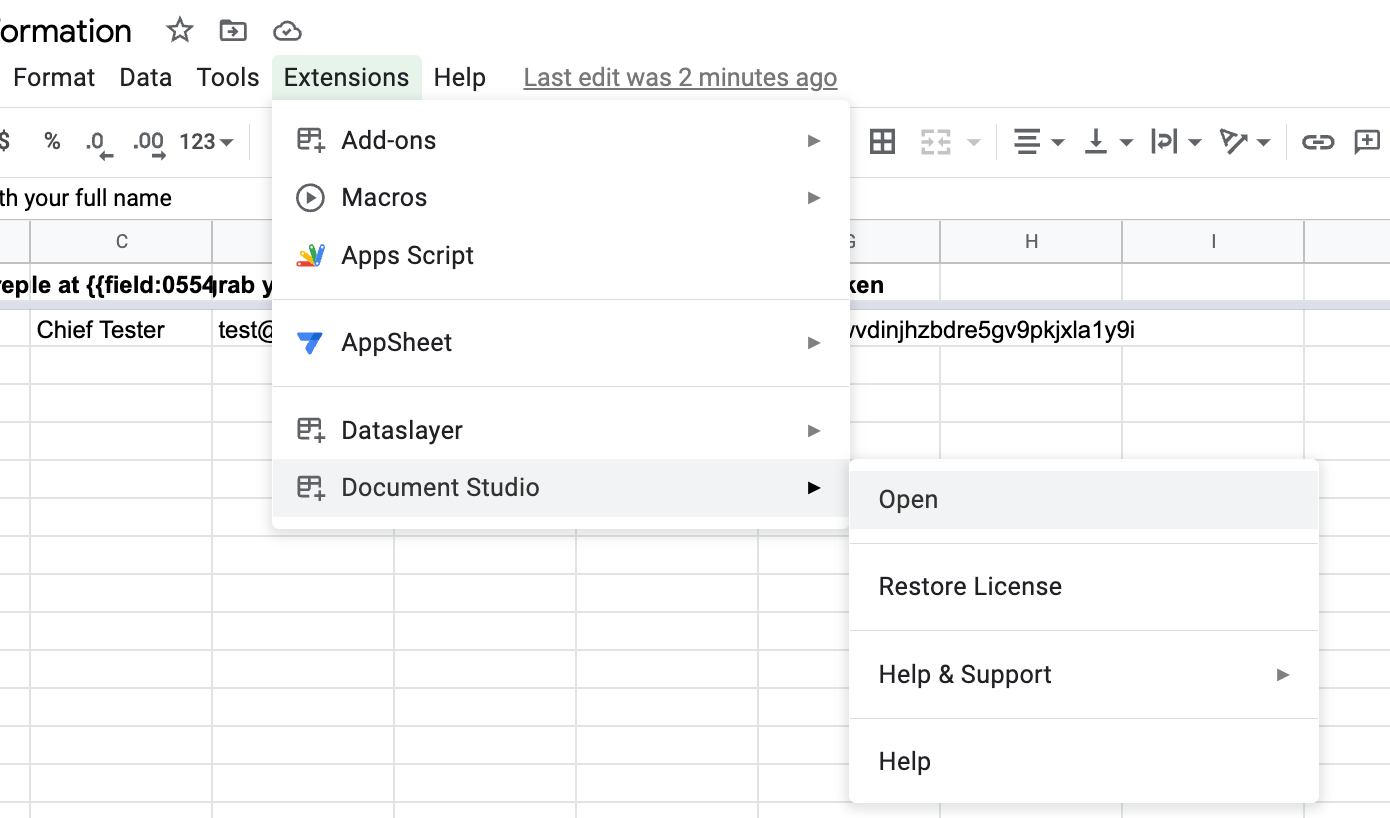Select column C header
Viewport: 1390px width, 818px height.
pyautogui.click(x=121, y=241)
